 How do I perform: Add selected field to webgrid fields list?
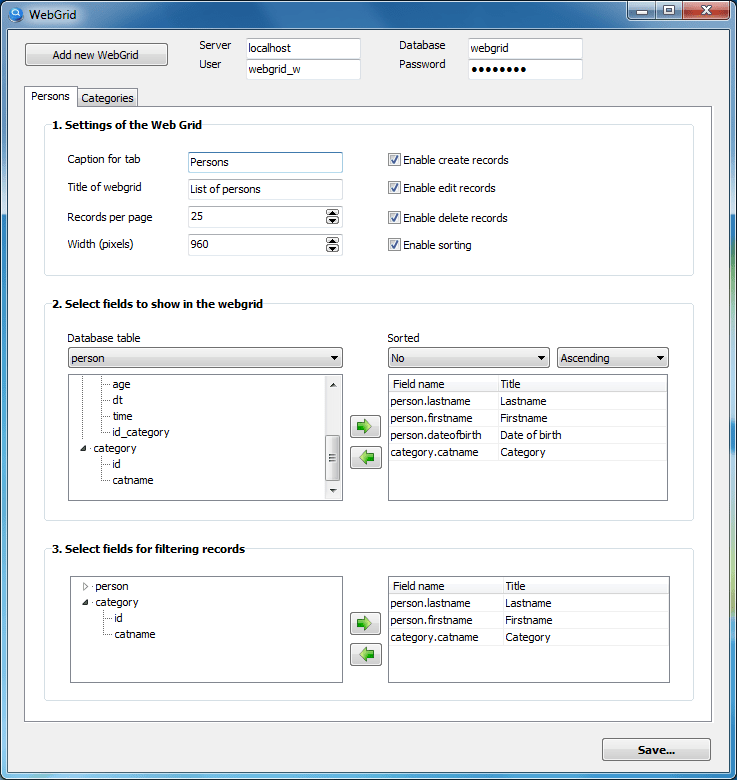tap(366, 426)
